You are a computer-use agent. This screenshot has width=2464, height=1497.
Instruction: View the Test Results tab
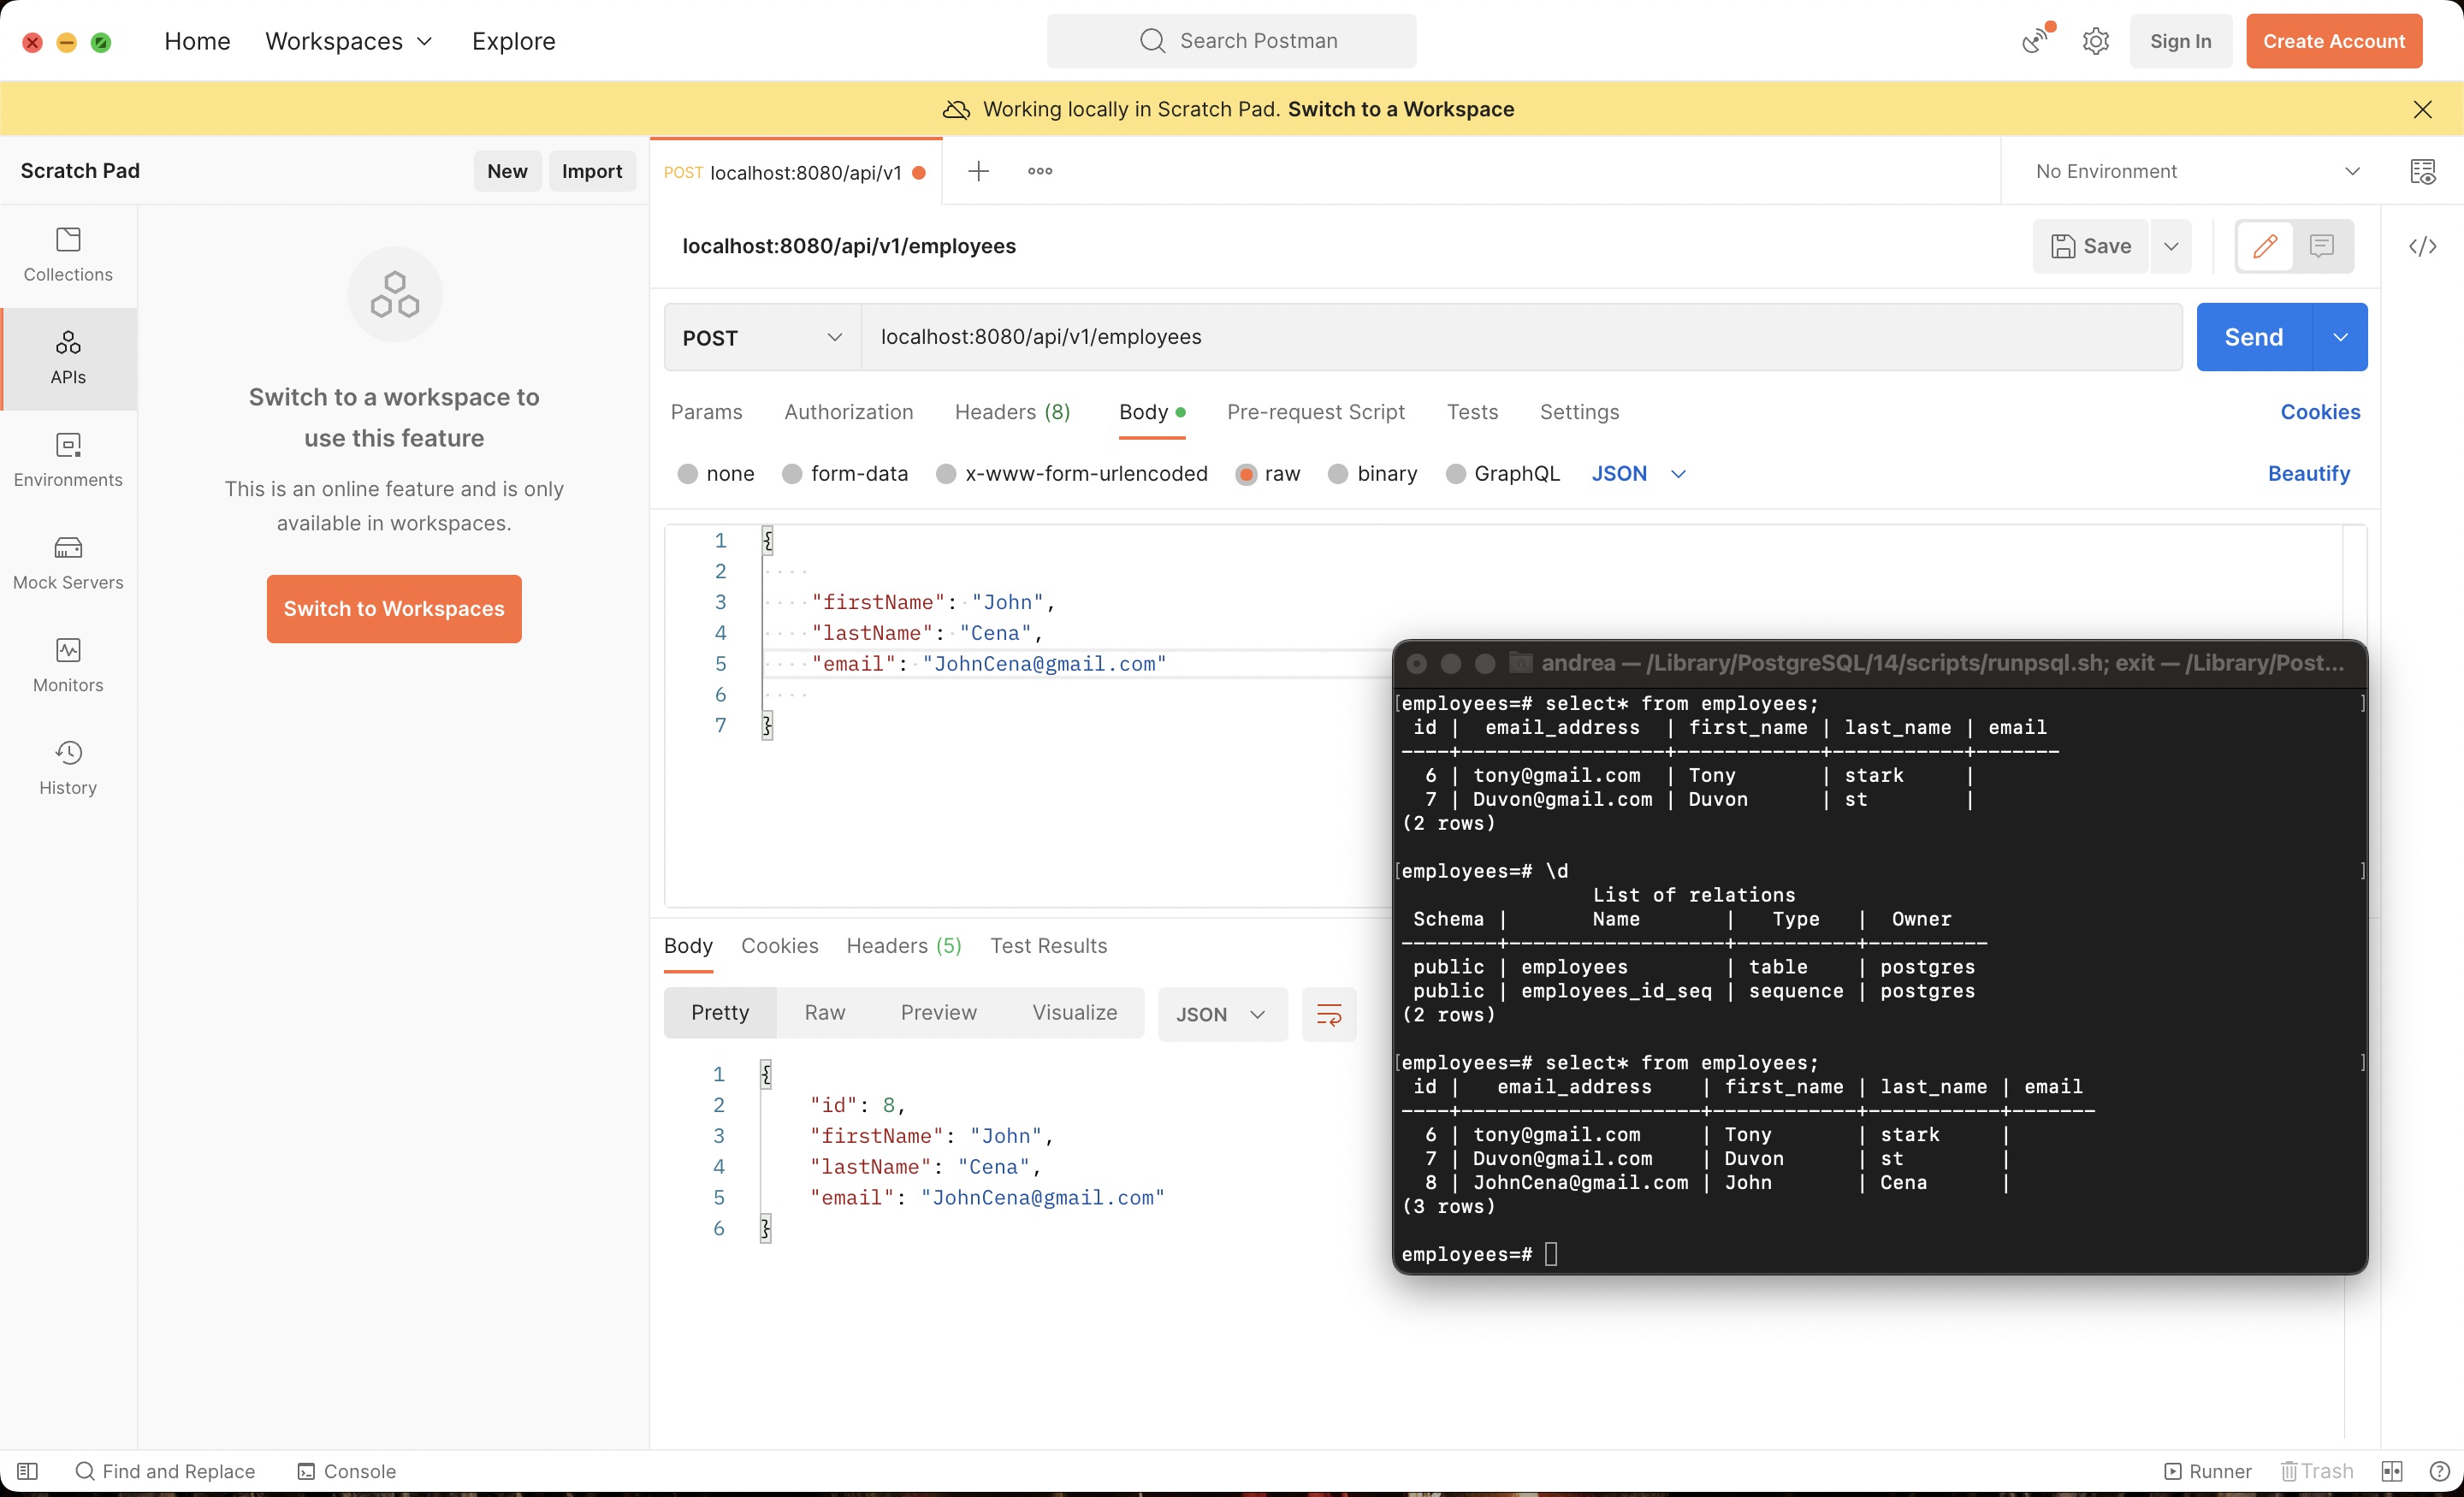point(1049,945)
